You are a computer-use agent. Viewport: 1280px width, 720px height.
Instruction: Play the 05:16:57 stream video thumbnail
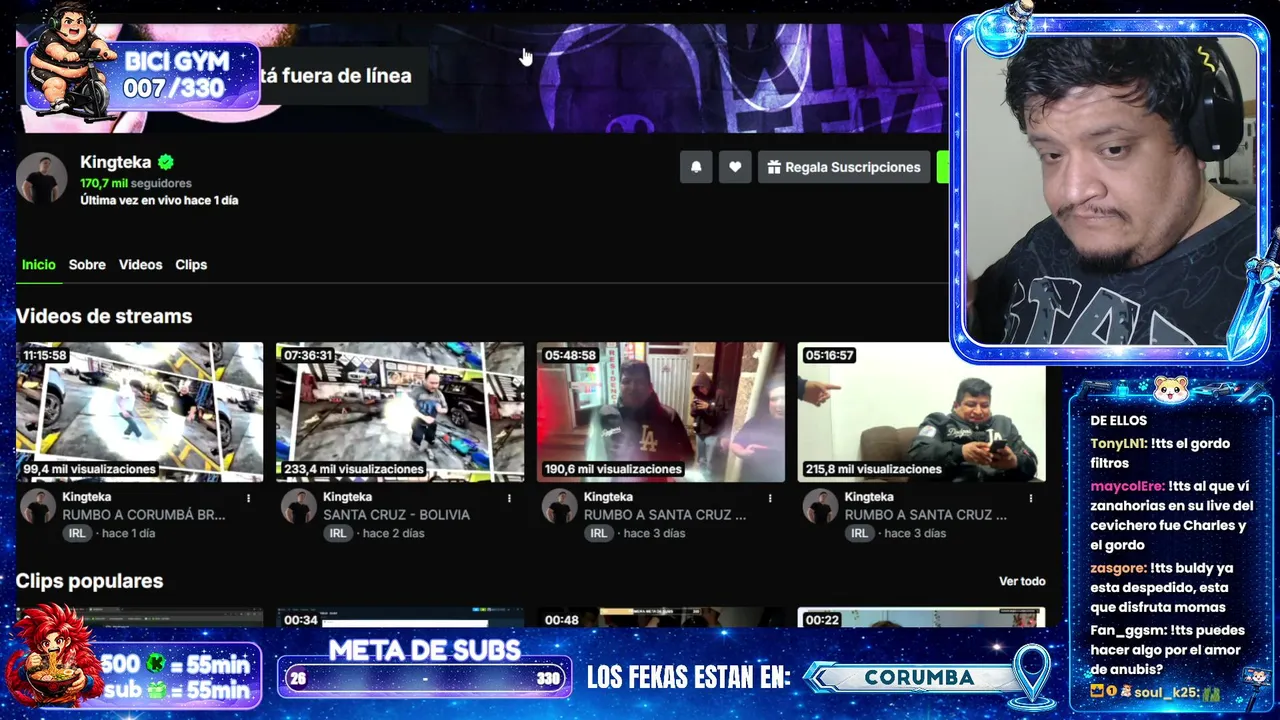(922, 412)
